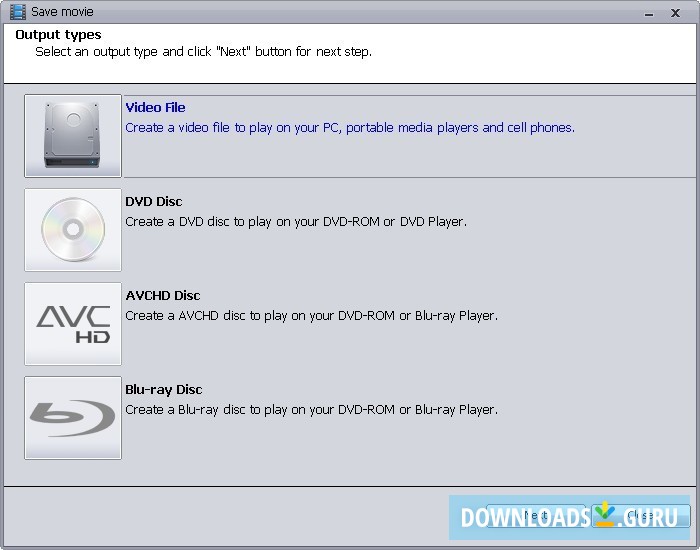Click the Save movie filmstrip title icon
This screenshot has height=550, width=700.
click(18, 12)
